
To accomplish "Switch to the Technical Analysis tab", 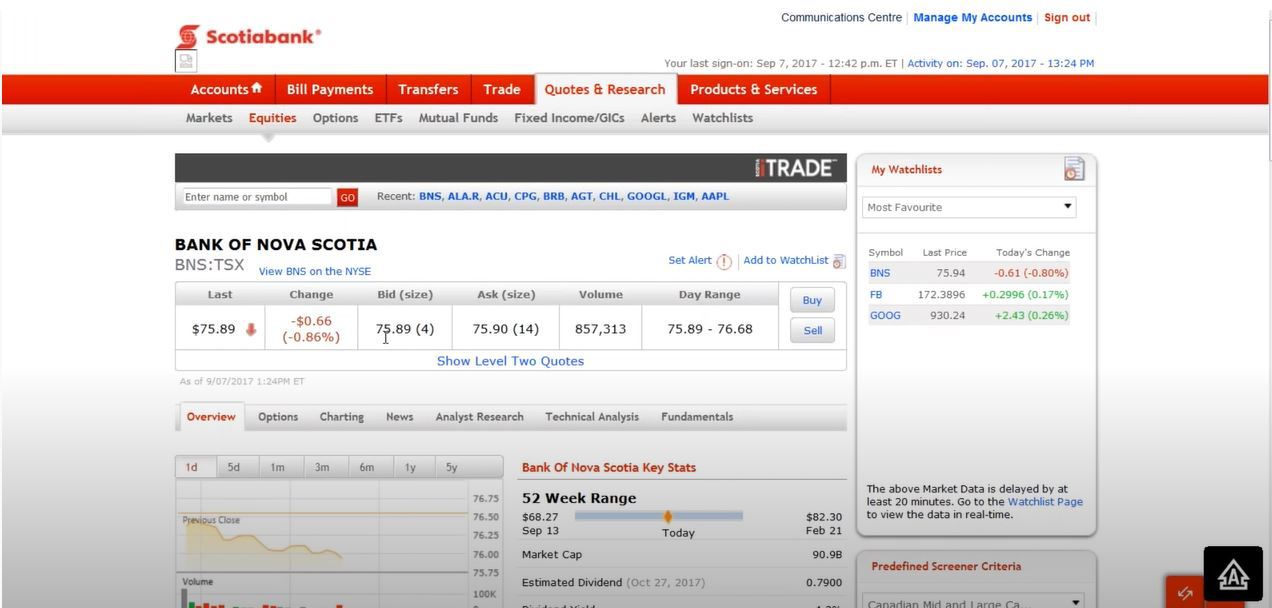I will click(592, 417).
